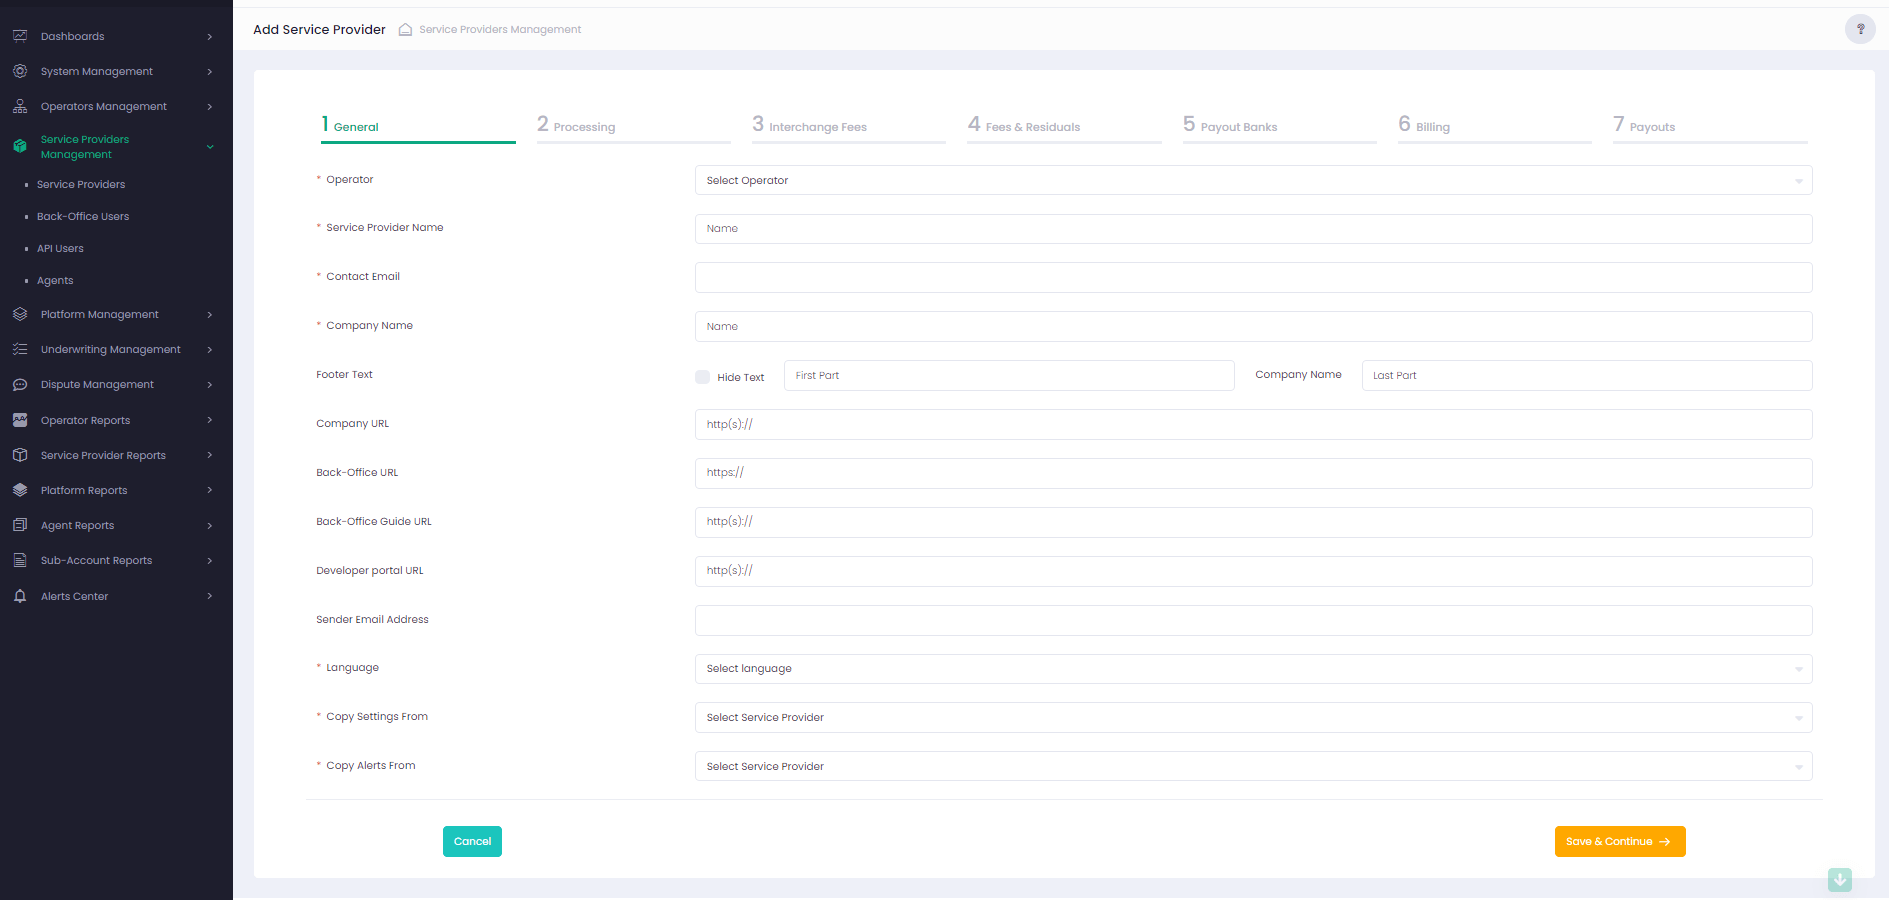Open Back-Office Users in sidebar
This screenshot has width=1889, height=900.
click(x=83, y=217)
